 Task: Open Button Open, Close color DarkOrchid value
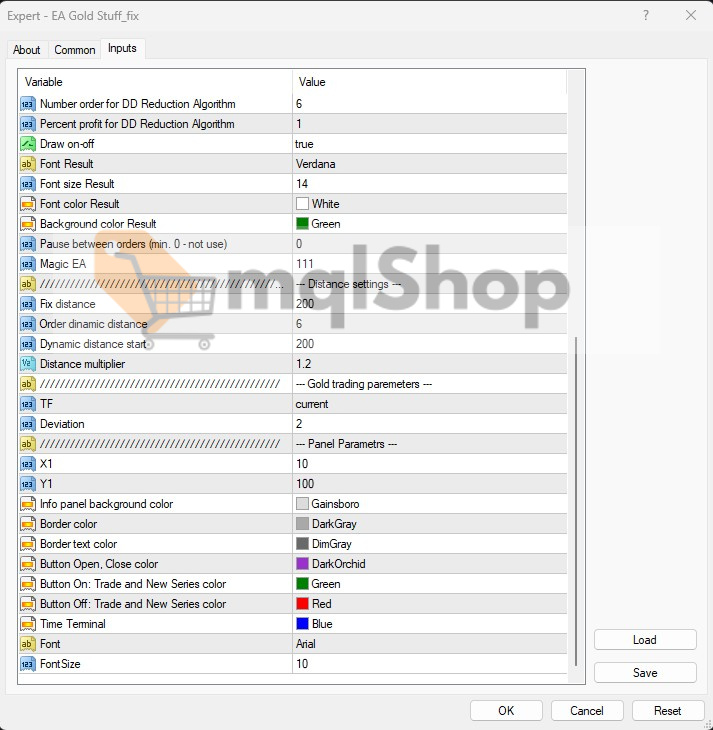coord(428,564)
